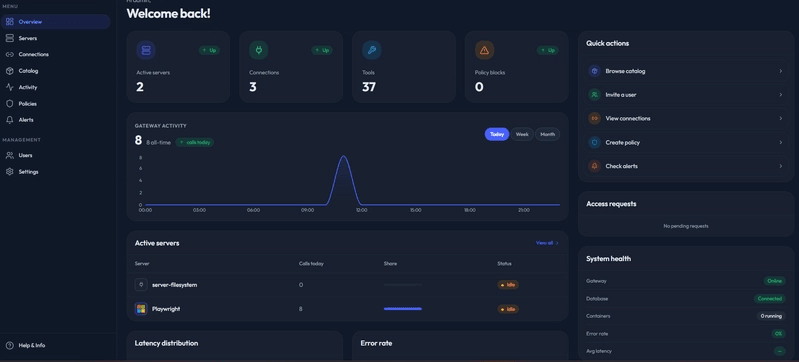Click the Playwright Idle status badge
Viewport: 799px width, 362px height.
(508, 309)
